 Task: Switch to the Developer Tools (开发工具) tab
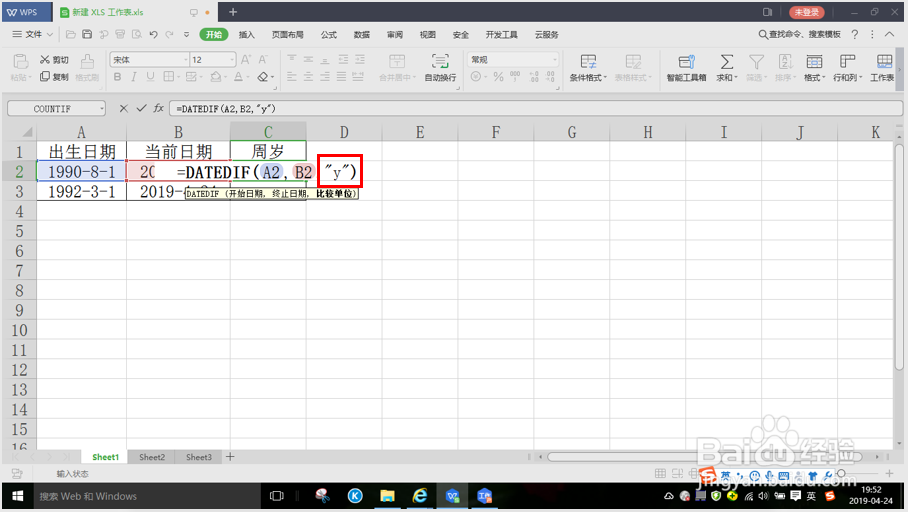tap(501, 35)
